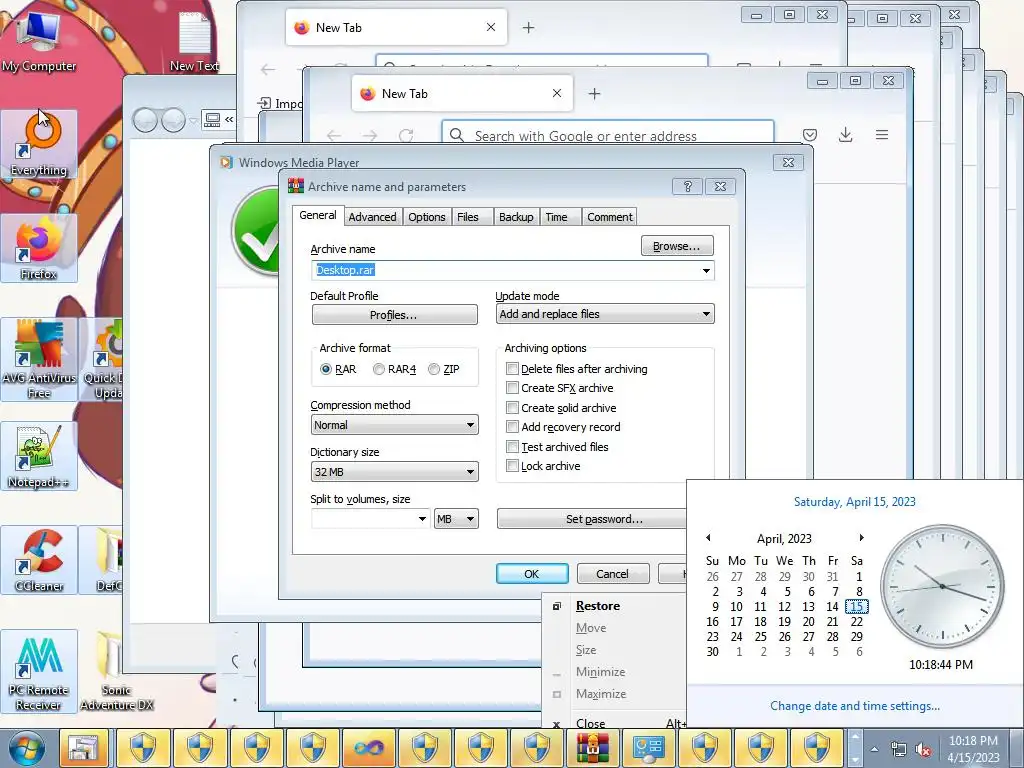This screenshot has width=1024, height=768.
Task: Confirm archive dialog with OK
Action: [x=532, y=573]
